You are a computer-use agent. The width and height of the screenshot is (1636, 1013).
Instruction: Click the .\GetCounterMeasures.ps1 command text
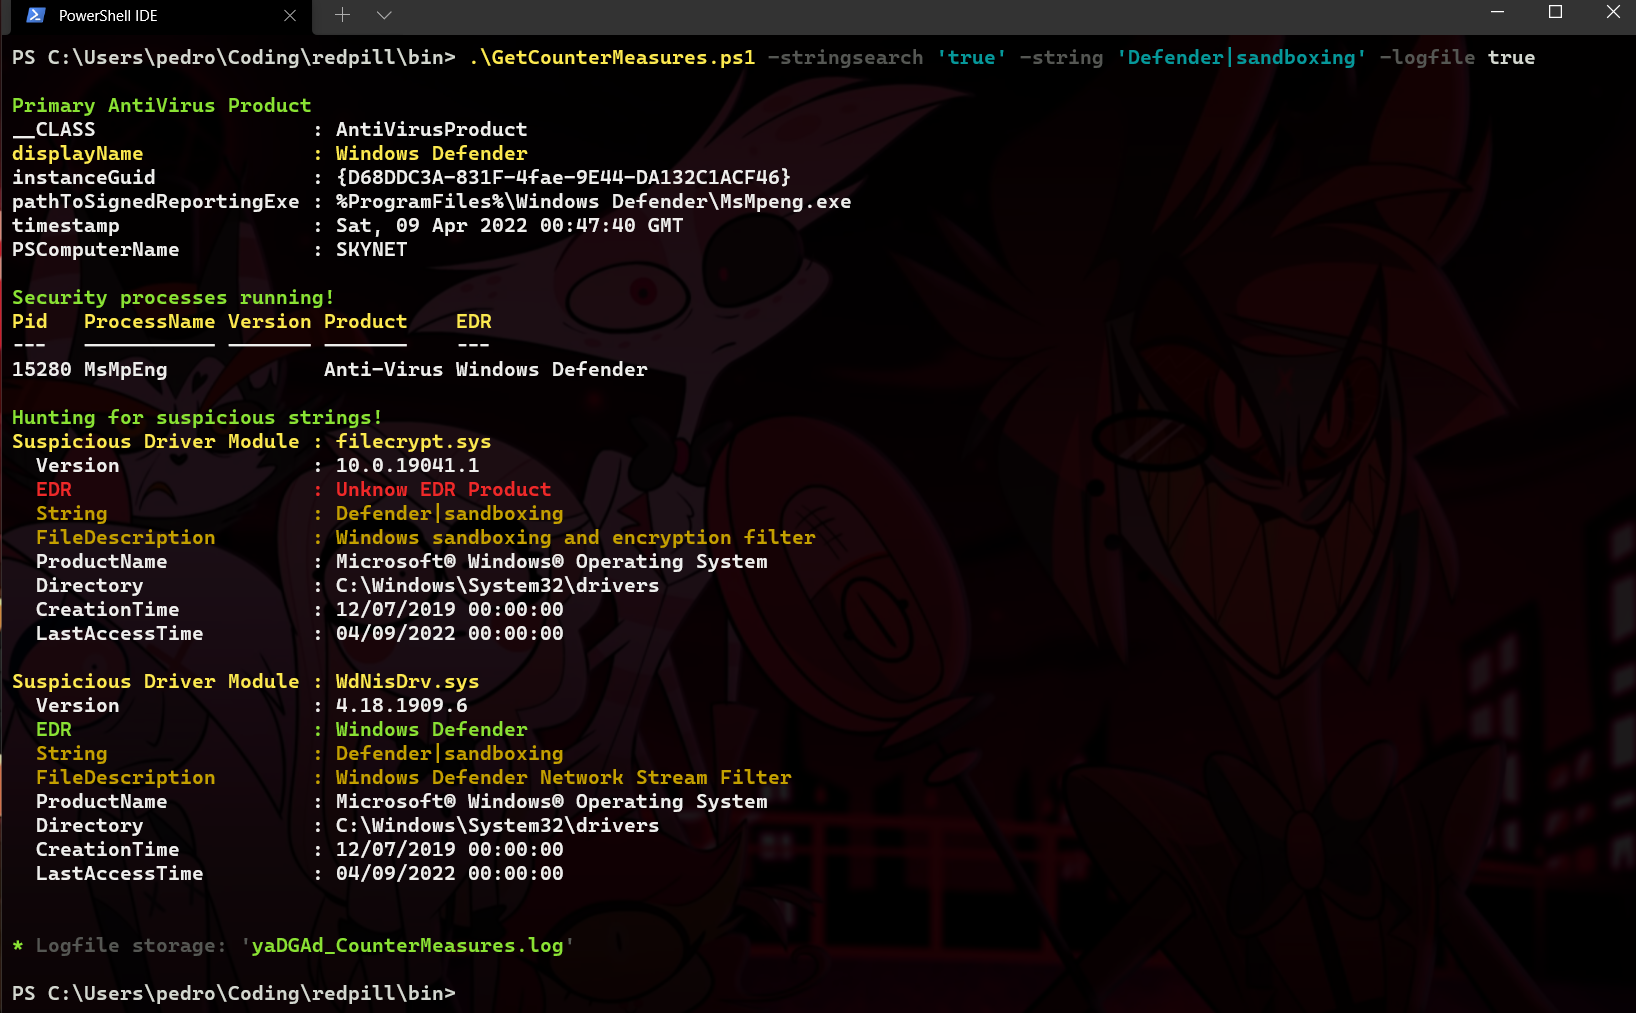click(x=612, y=57)
